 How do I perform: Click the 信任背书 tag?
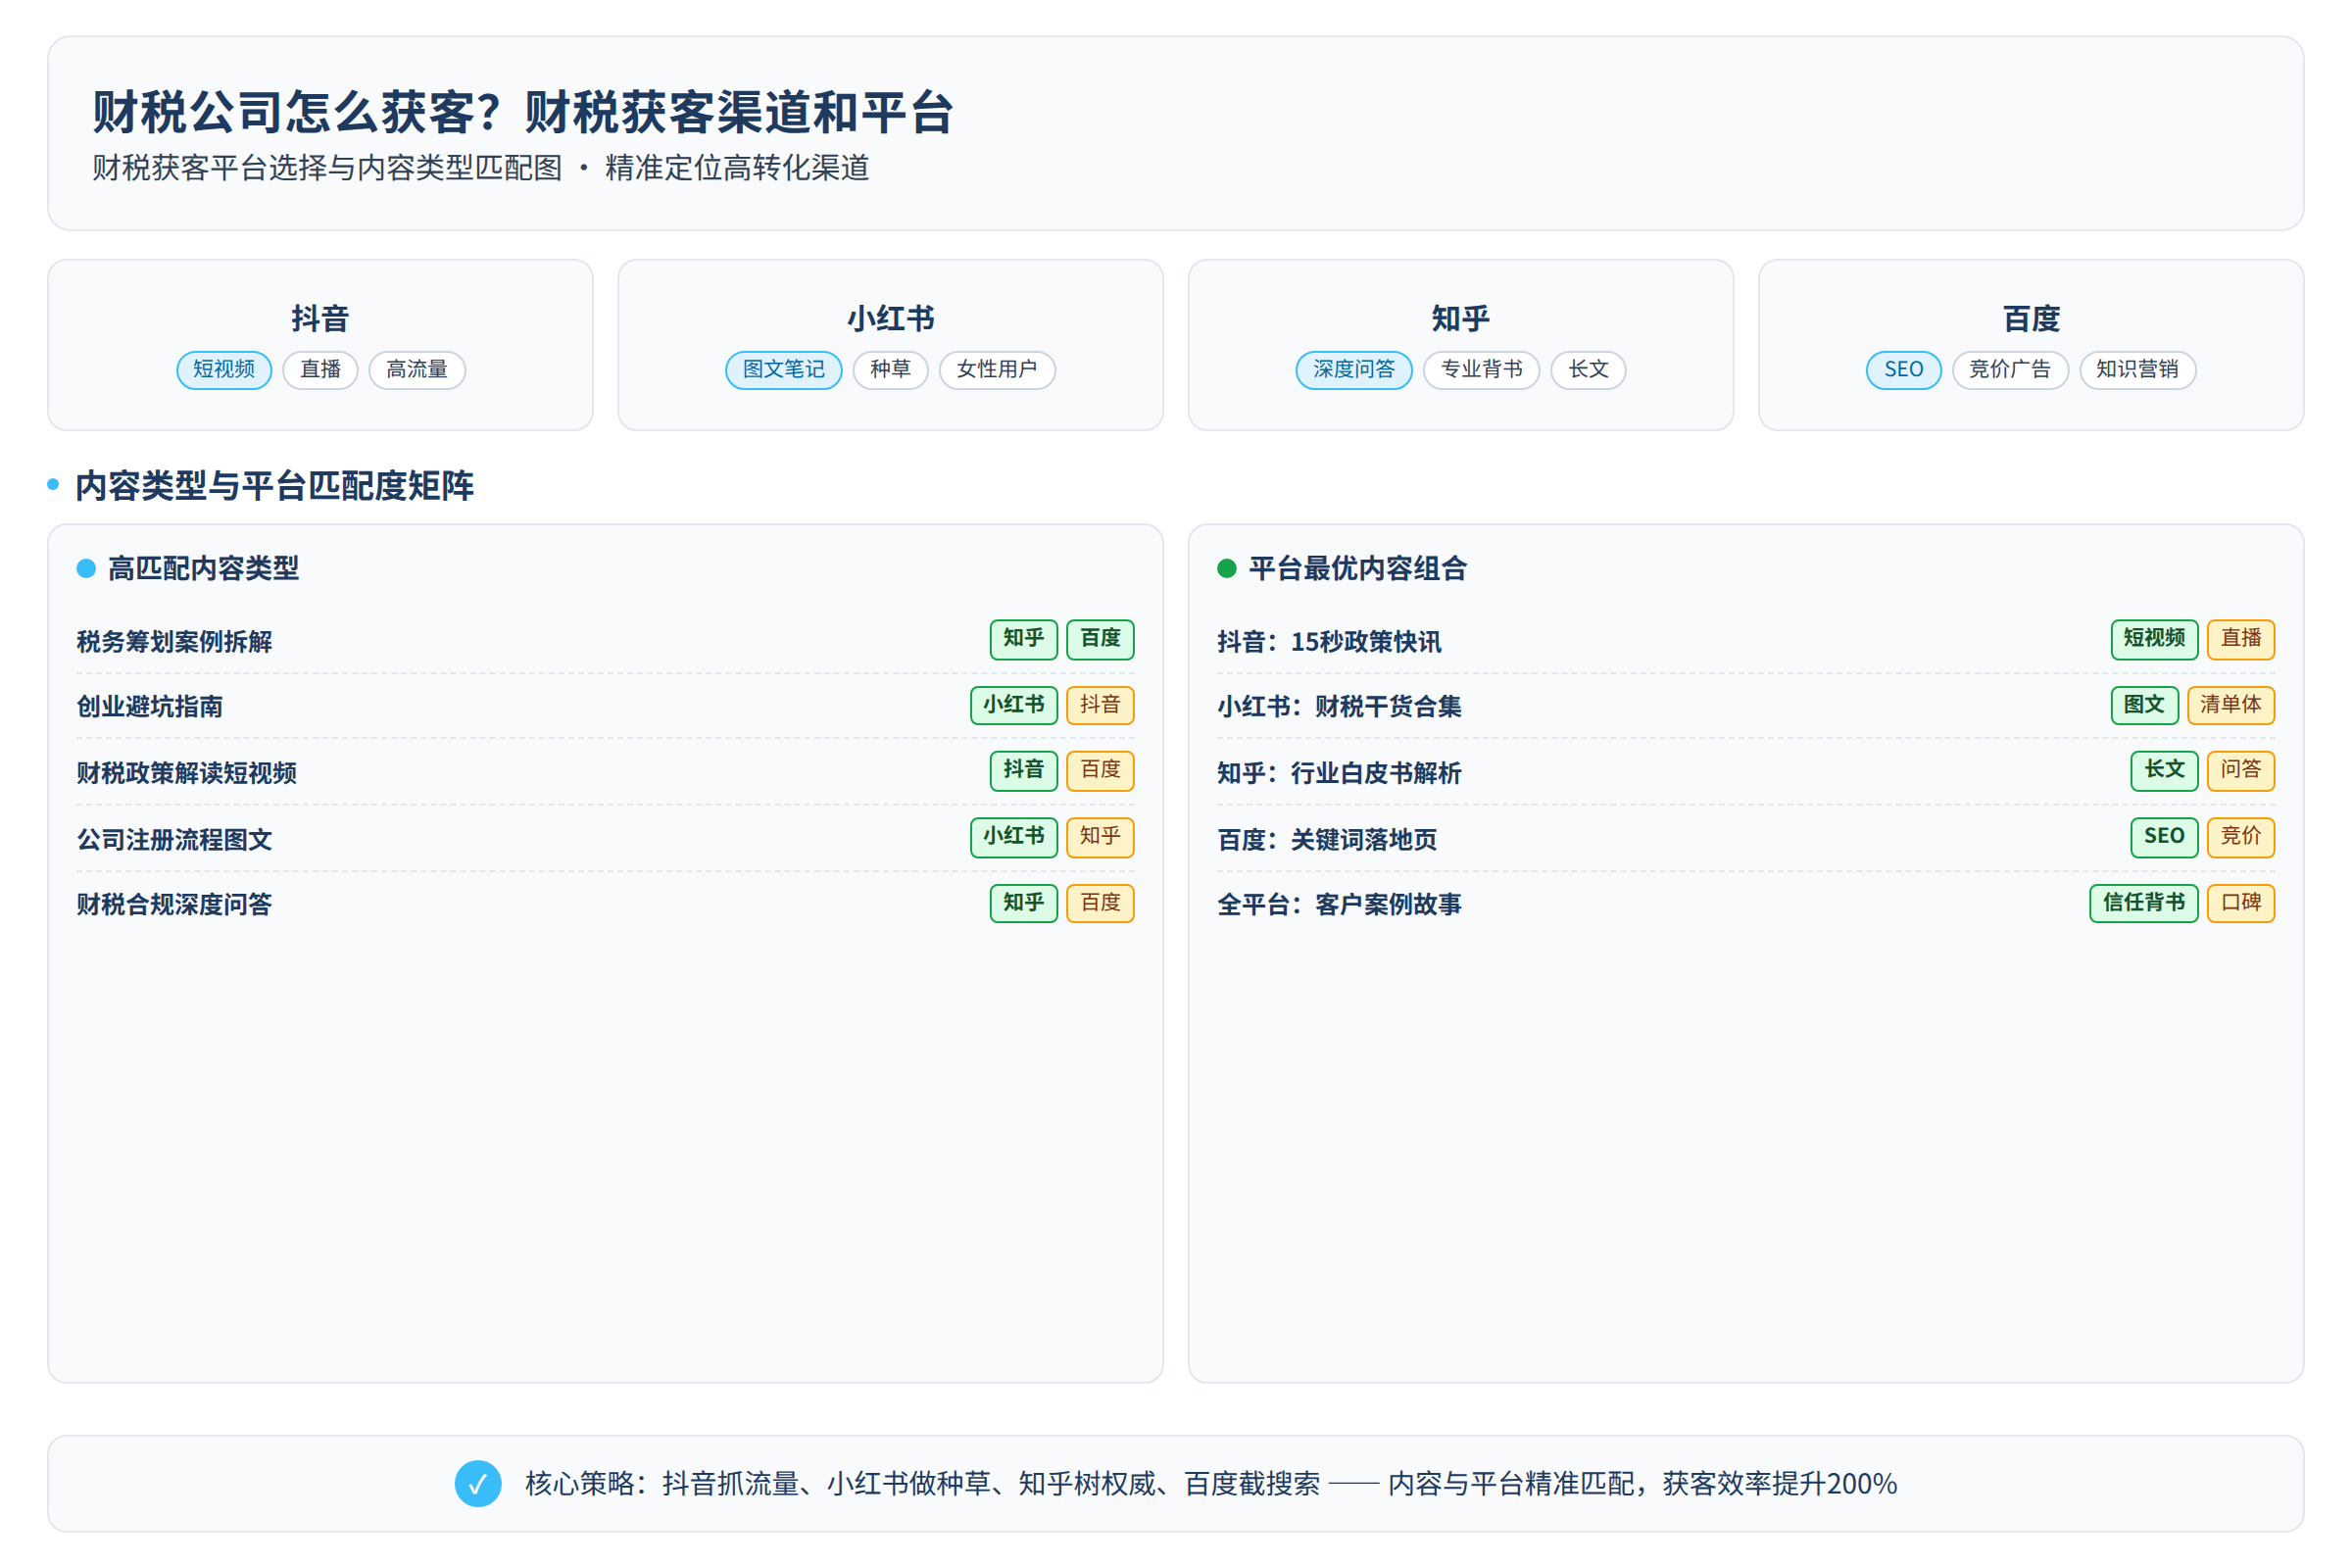tap(2144, 903)
